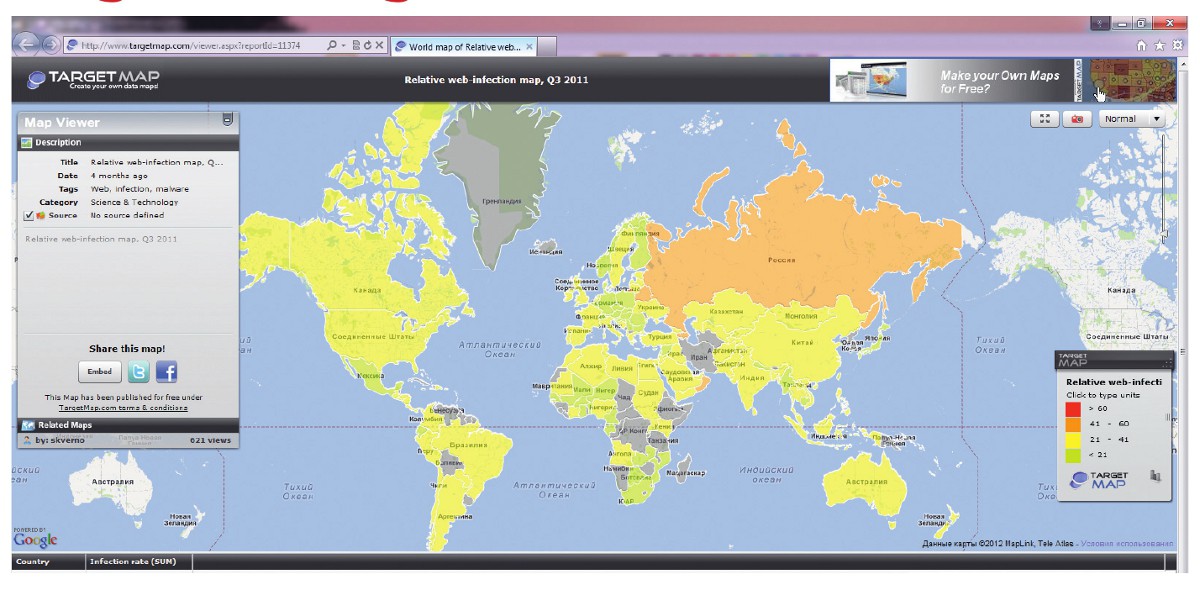Click the TargetMap logo in header
Screen dimensions: 1200x590
click(93, 80)
